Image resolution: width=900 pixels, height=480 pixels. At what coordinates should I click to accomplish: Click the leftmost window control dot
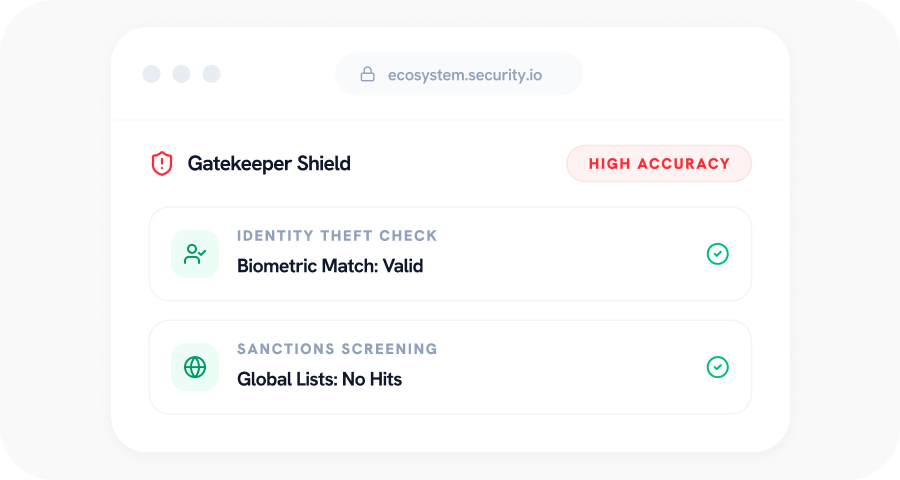click(x=151, y=74)
